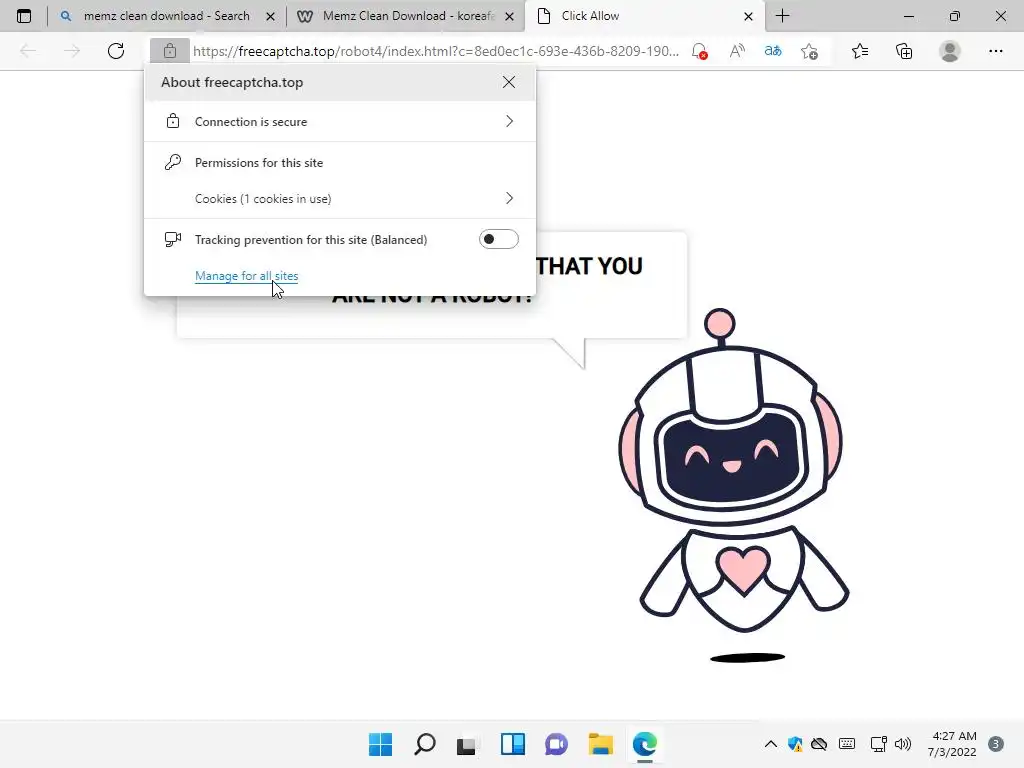Open Widgets from taskbar
The width and height of the screenshot is (1024, 768).
(513, 744)
